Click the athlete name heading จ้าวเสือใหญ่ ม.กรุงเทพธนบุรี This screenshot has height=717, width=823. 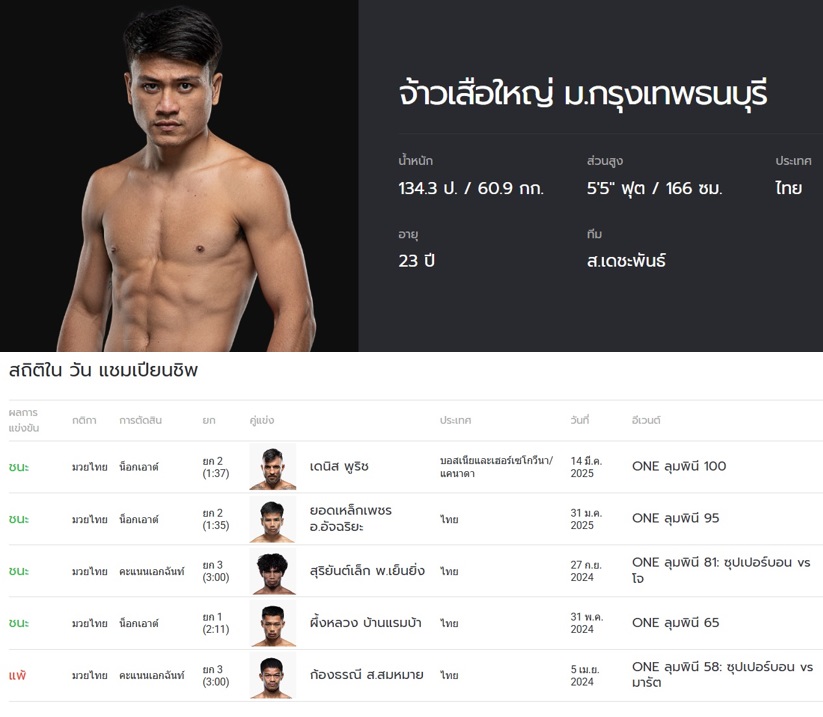click(582, 96)
